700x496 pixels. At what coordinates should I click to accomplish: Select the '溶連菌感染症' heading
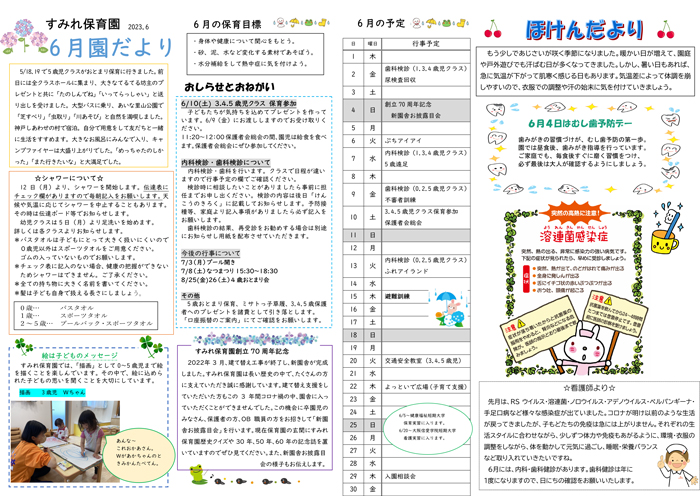[x=574, y=236]
